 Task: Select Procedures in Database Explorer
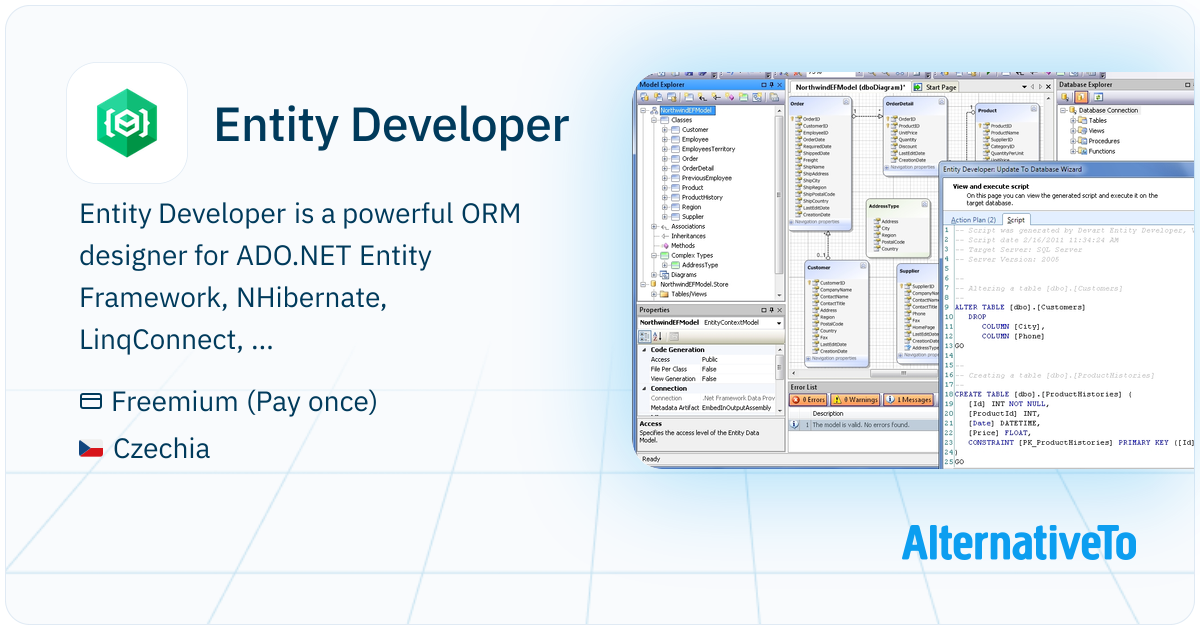click(1104, 141)
